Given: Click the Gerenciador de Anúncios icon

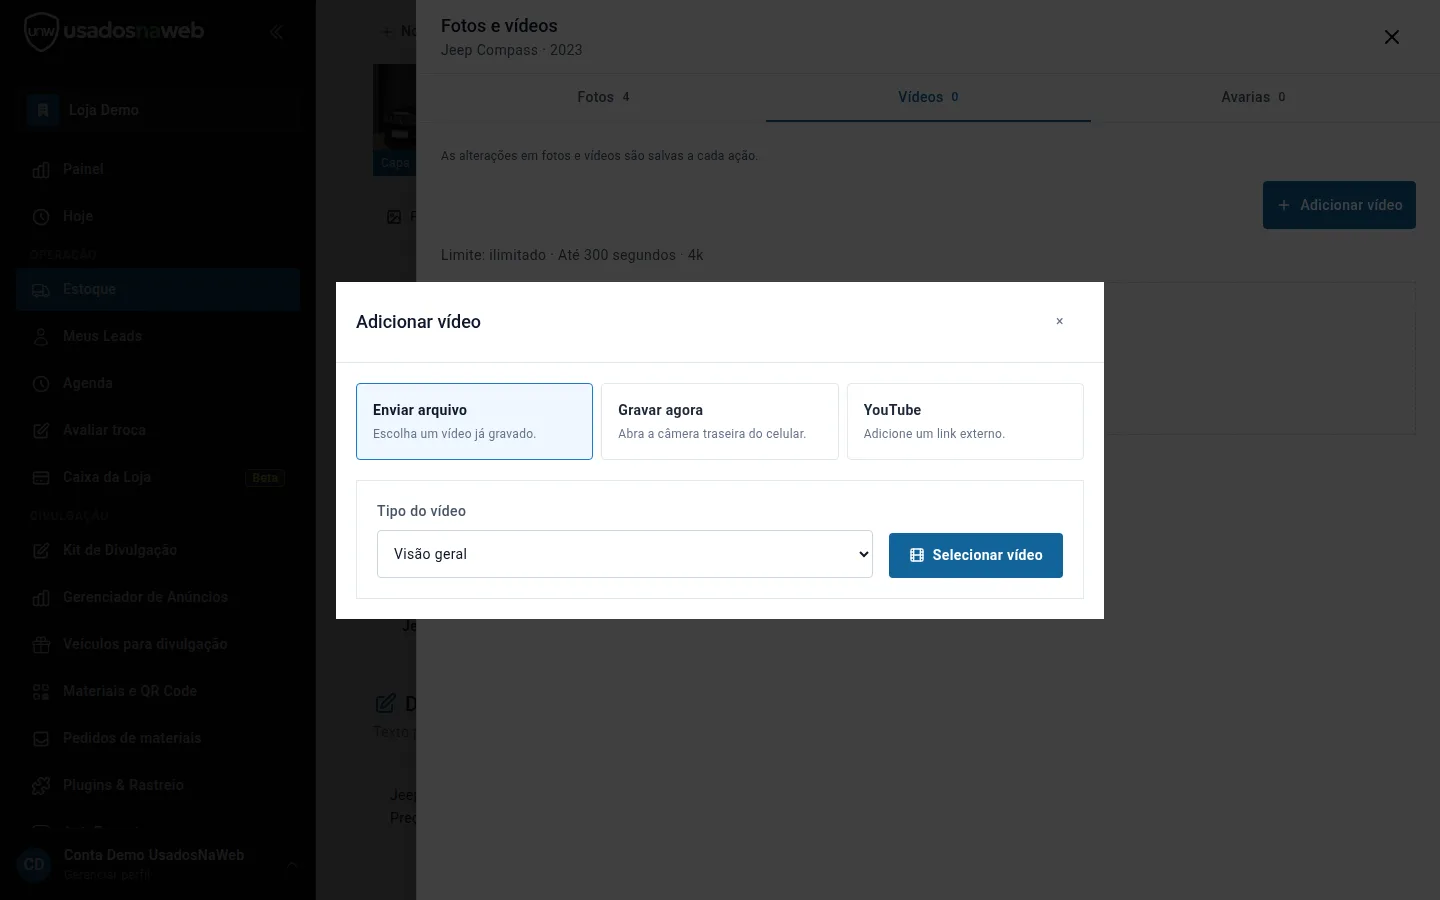Looking at the screenshot, I should click(x=41, y=598).
